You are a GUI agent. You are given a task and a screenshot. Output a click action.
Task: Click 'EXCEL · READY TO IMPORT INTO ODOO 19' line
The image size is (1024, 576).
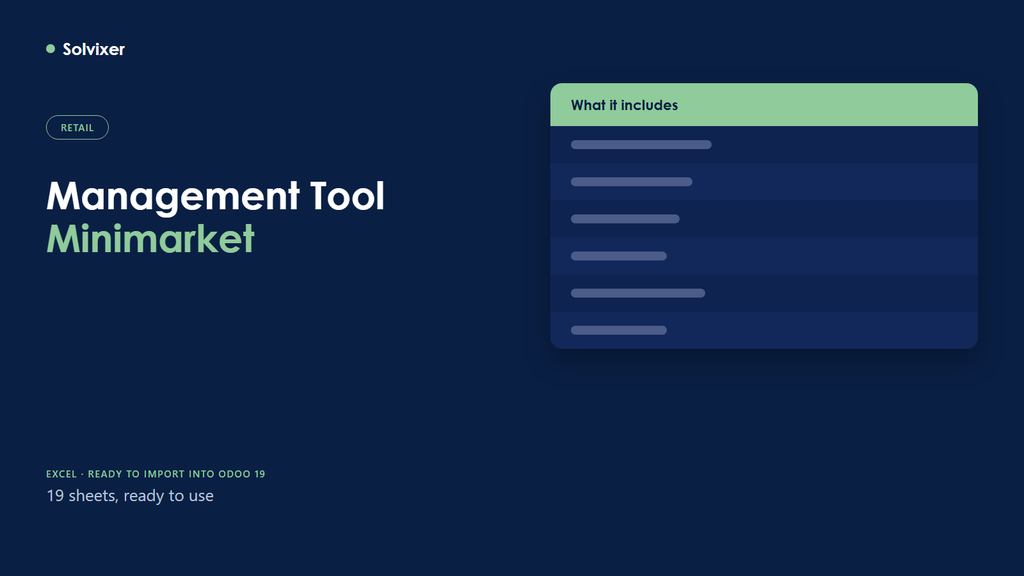[x=155, y=474]
